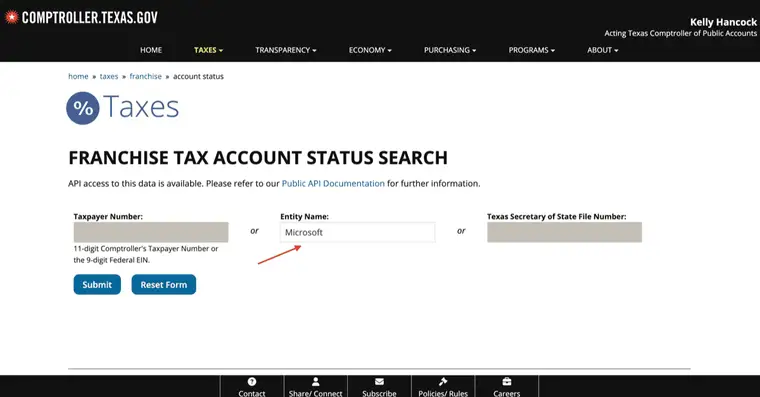Click the Entity Name field containing Microsoft
This screenshot has height=397, width=760.
coord(358,232)
